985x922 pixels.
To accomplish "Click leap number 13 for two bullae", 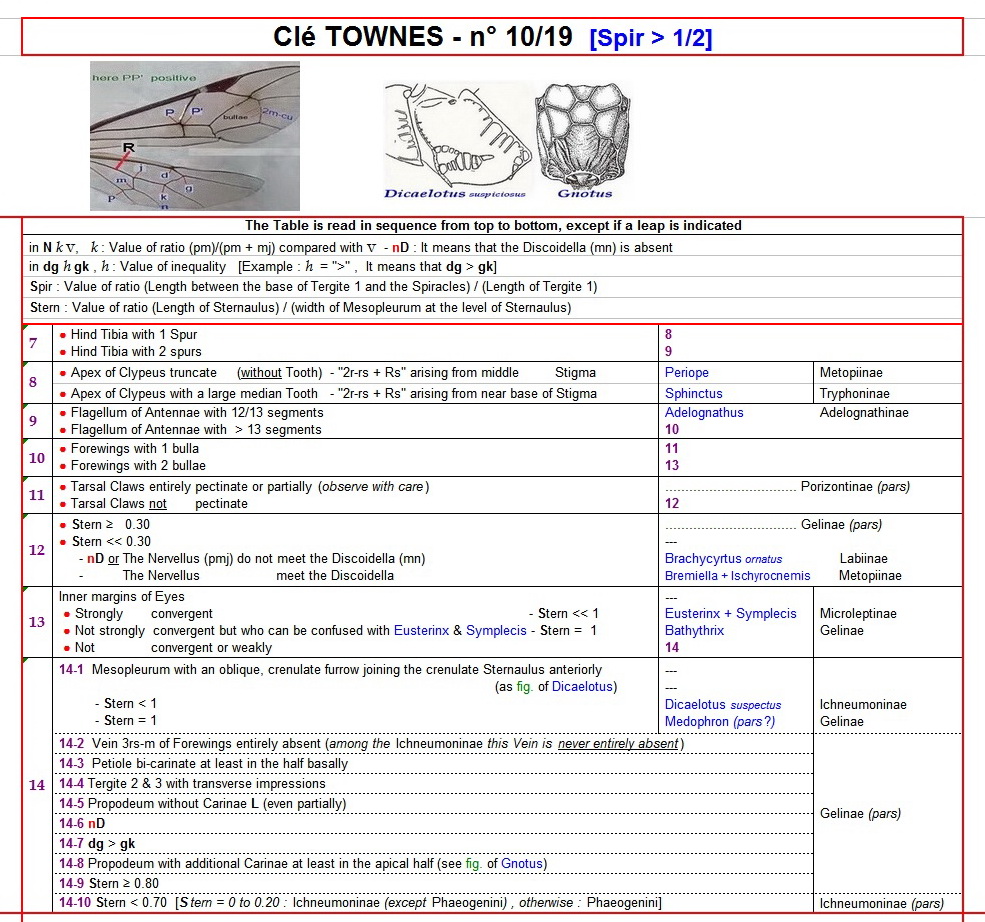I will (x=672, y=466).
